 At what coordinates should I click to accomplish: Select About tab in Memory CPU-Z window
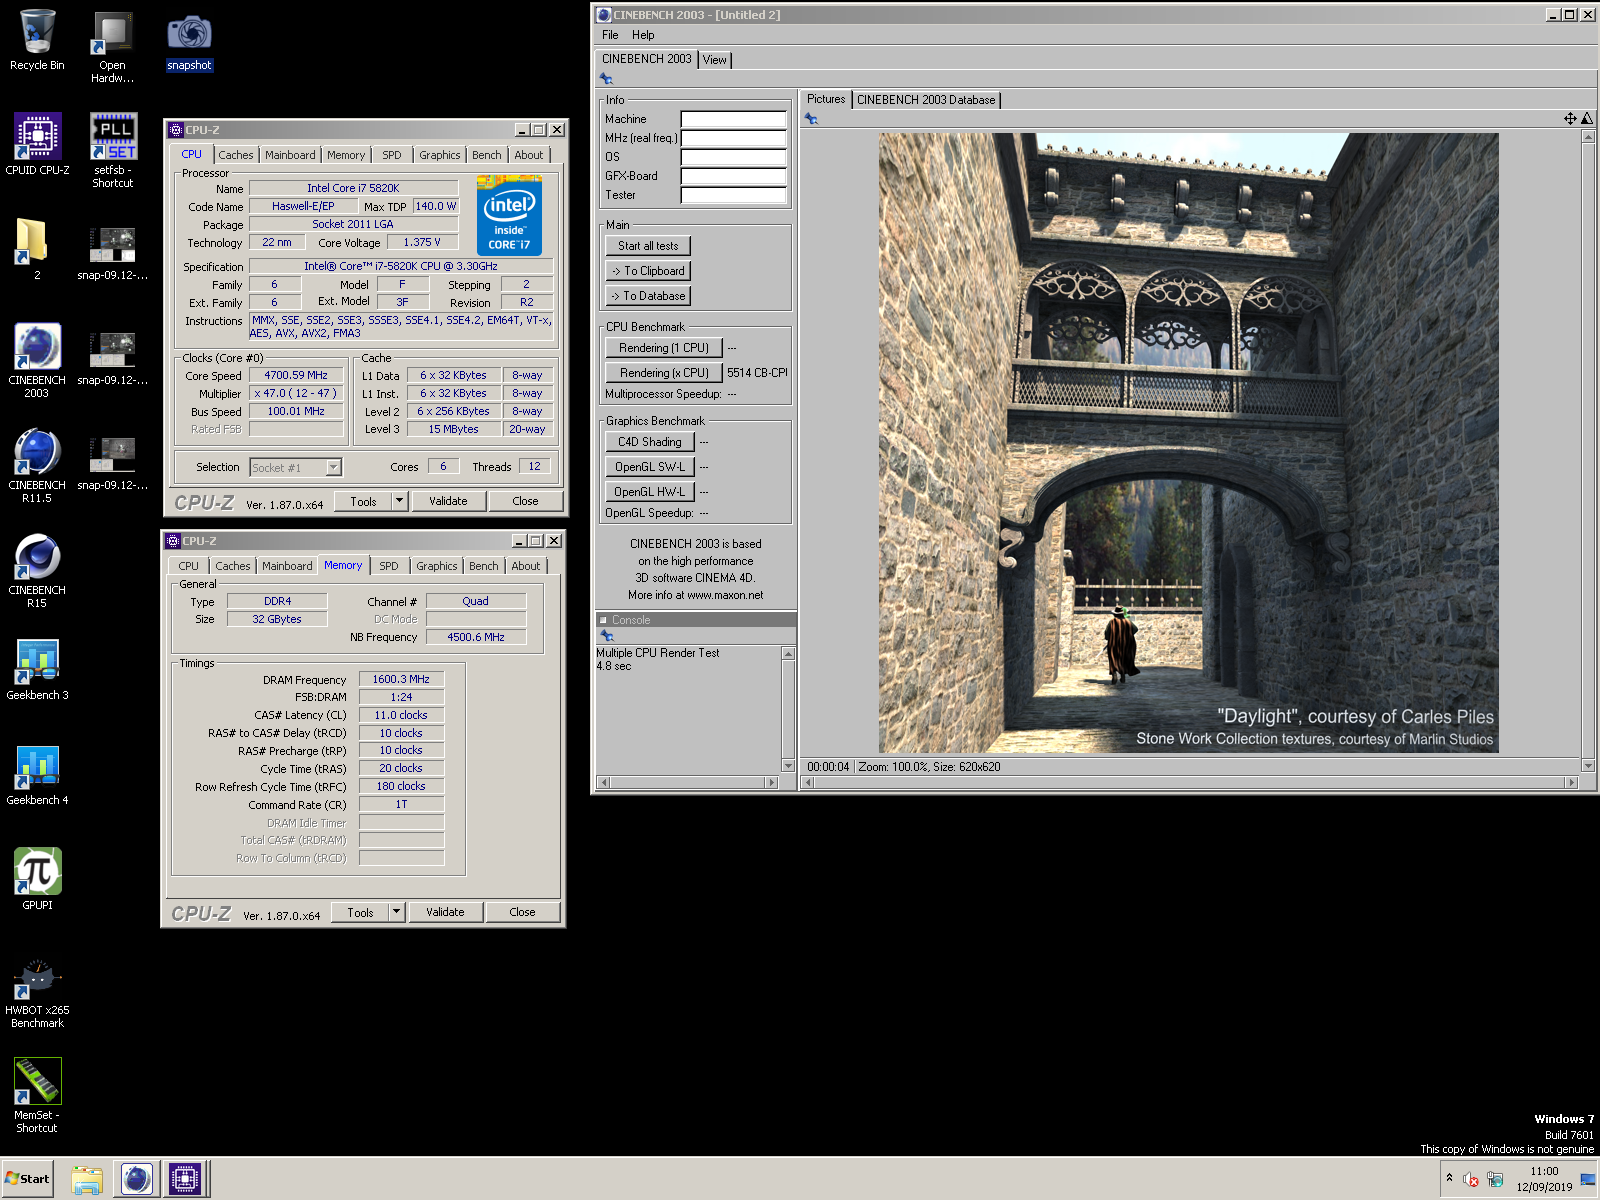pyautogui.click(x=526, y=566)
